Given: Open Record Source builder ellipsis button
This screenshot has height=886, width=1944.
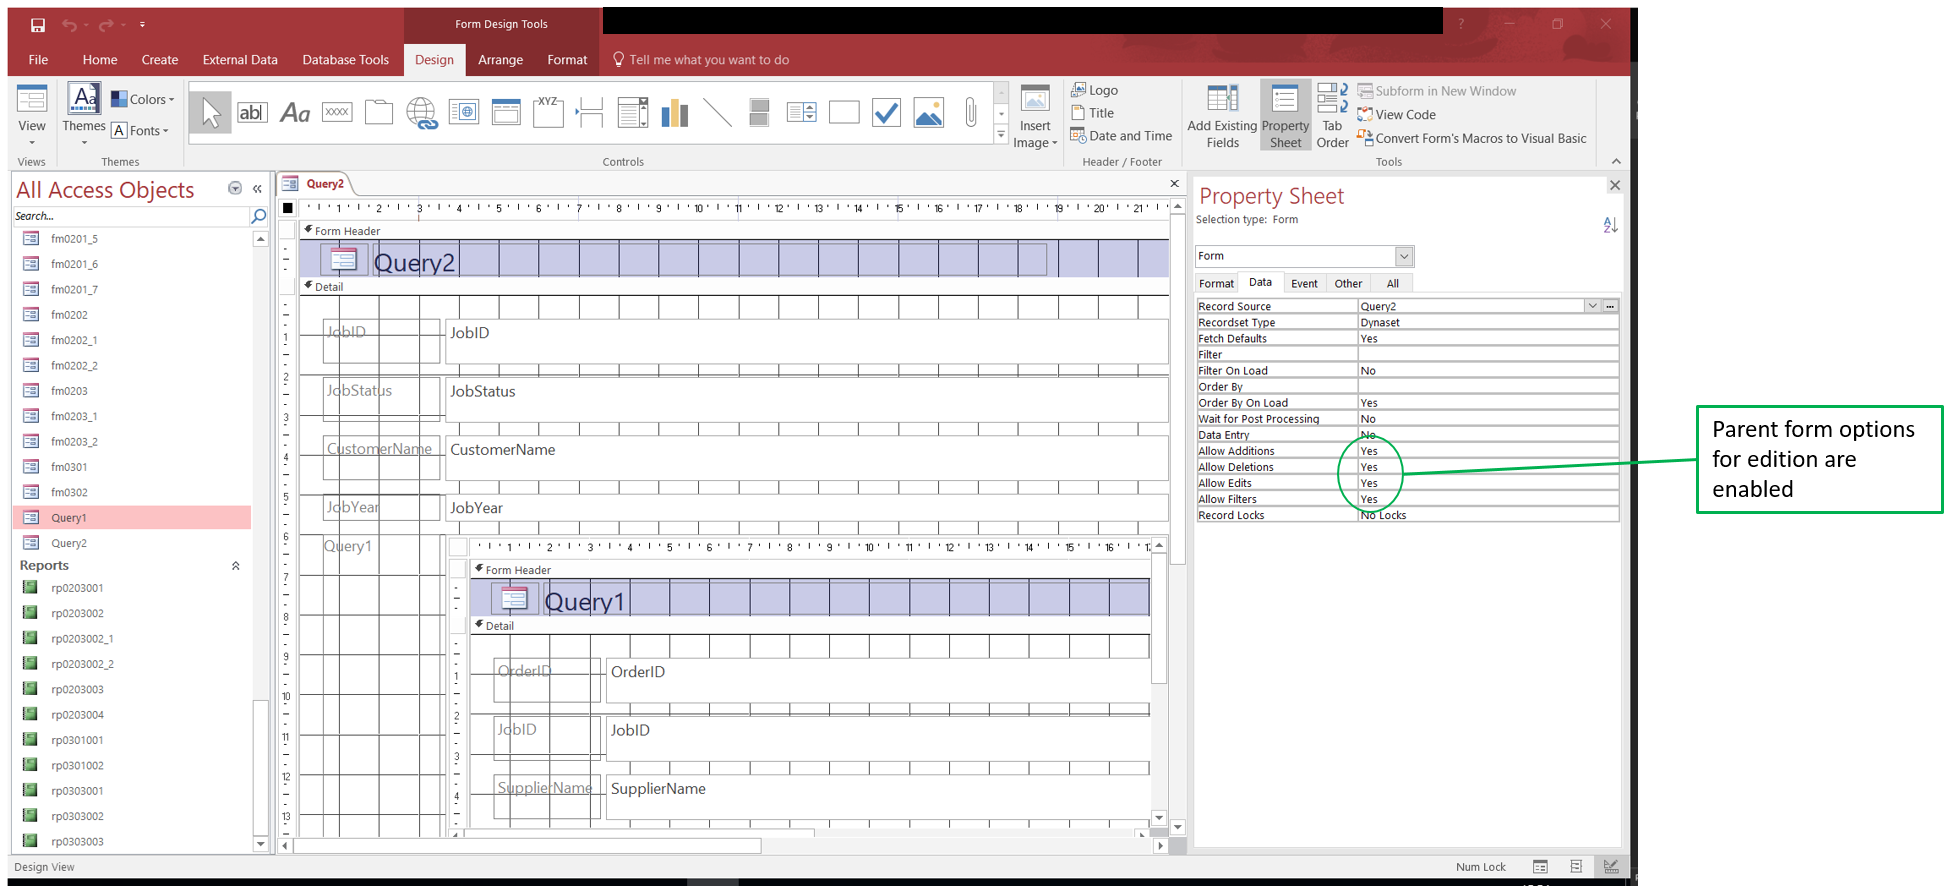Looking at the screenshot, I should pyautogui.click(x=1610, y=306).
